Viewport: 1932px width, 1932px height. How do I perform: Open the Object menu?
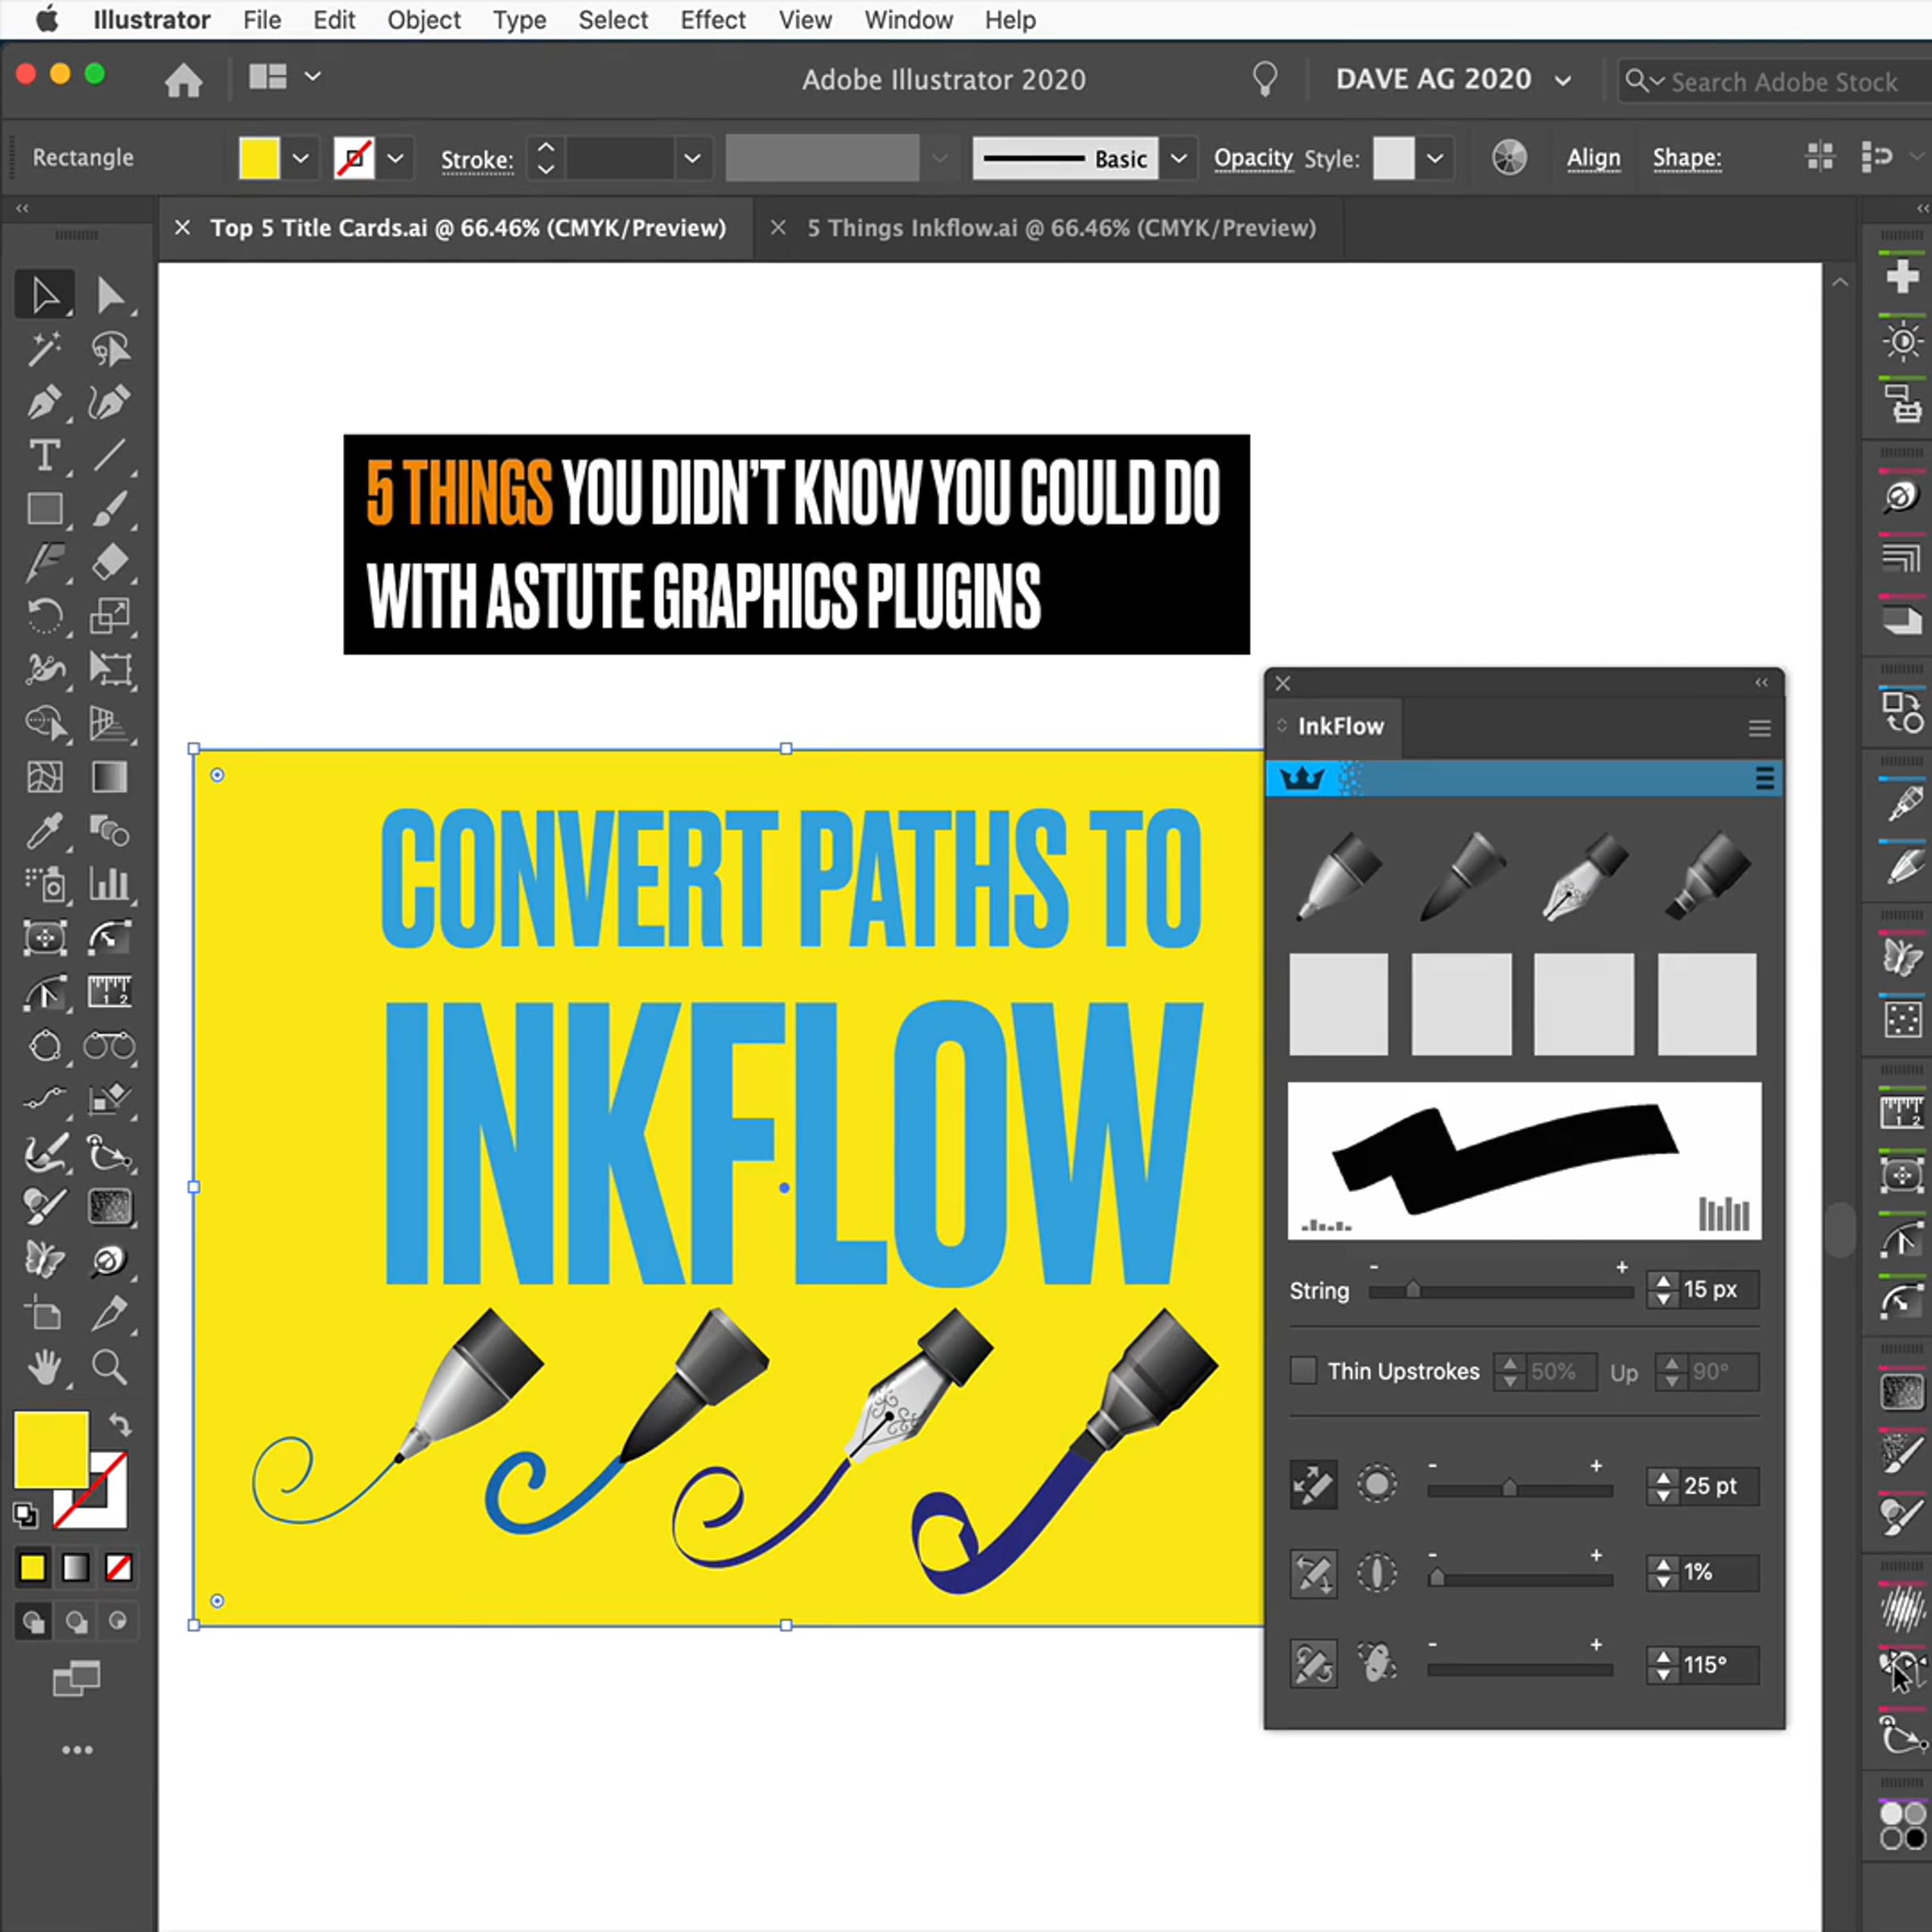click(x=423, y=20)
